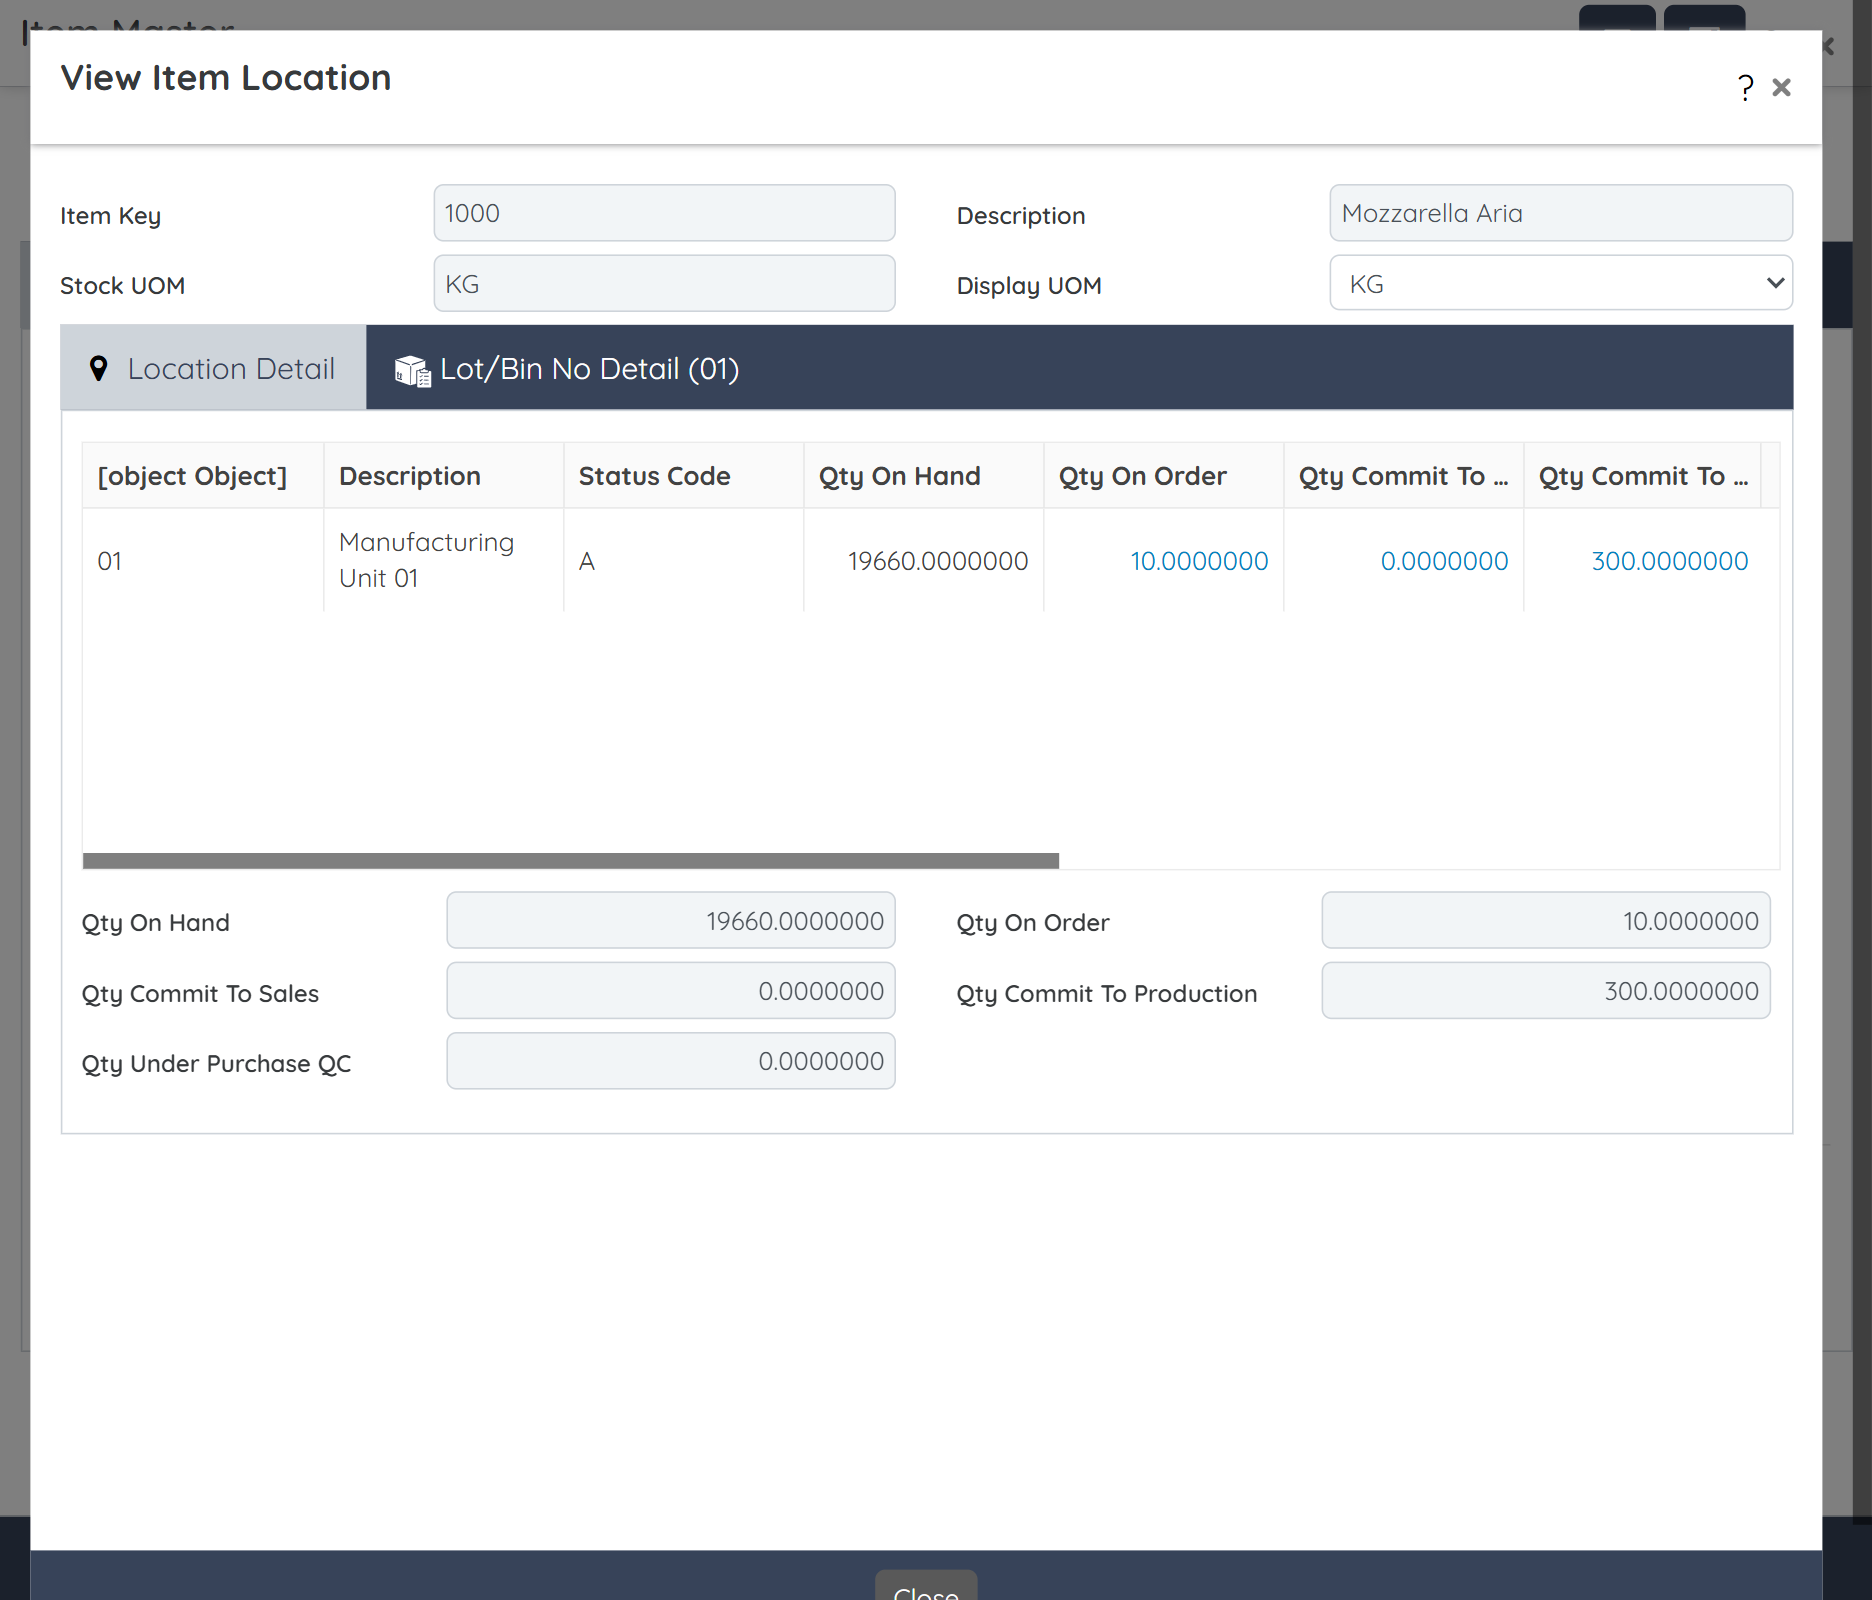Click the [object Object] column header
Screen dimensions: 1872x1600
203,476
